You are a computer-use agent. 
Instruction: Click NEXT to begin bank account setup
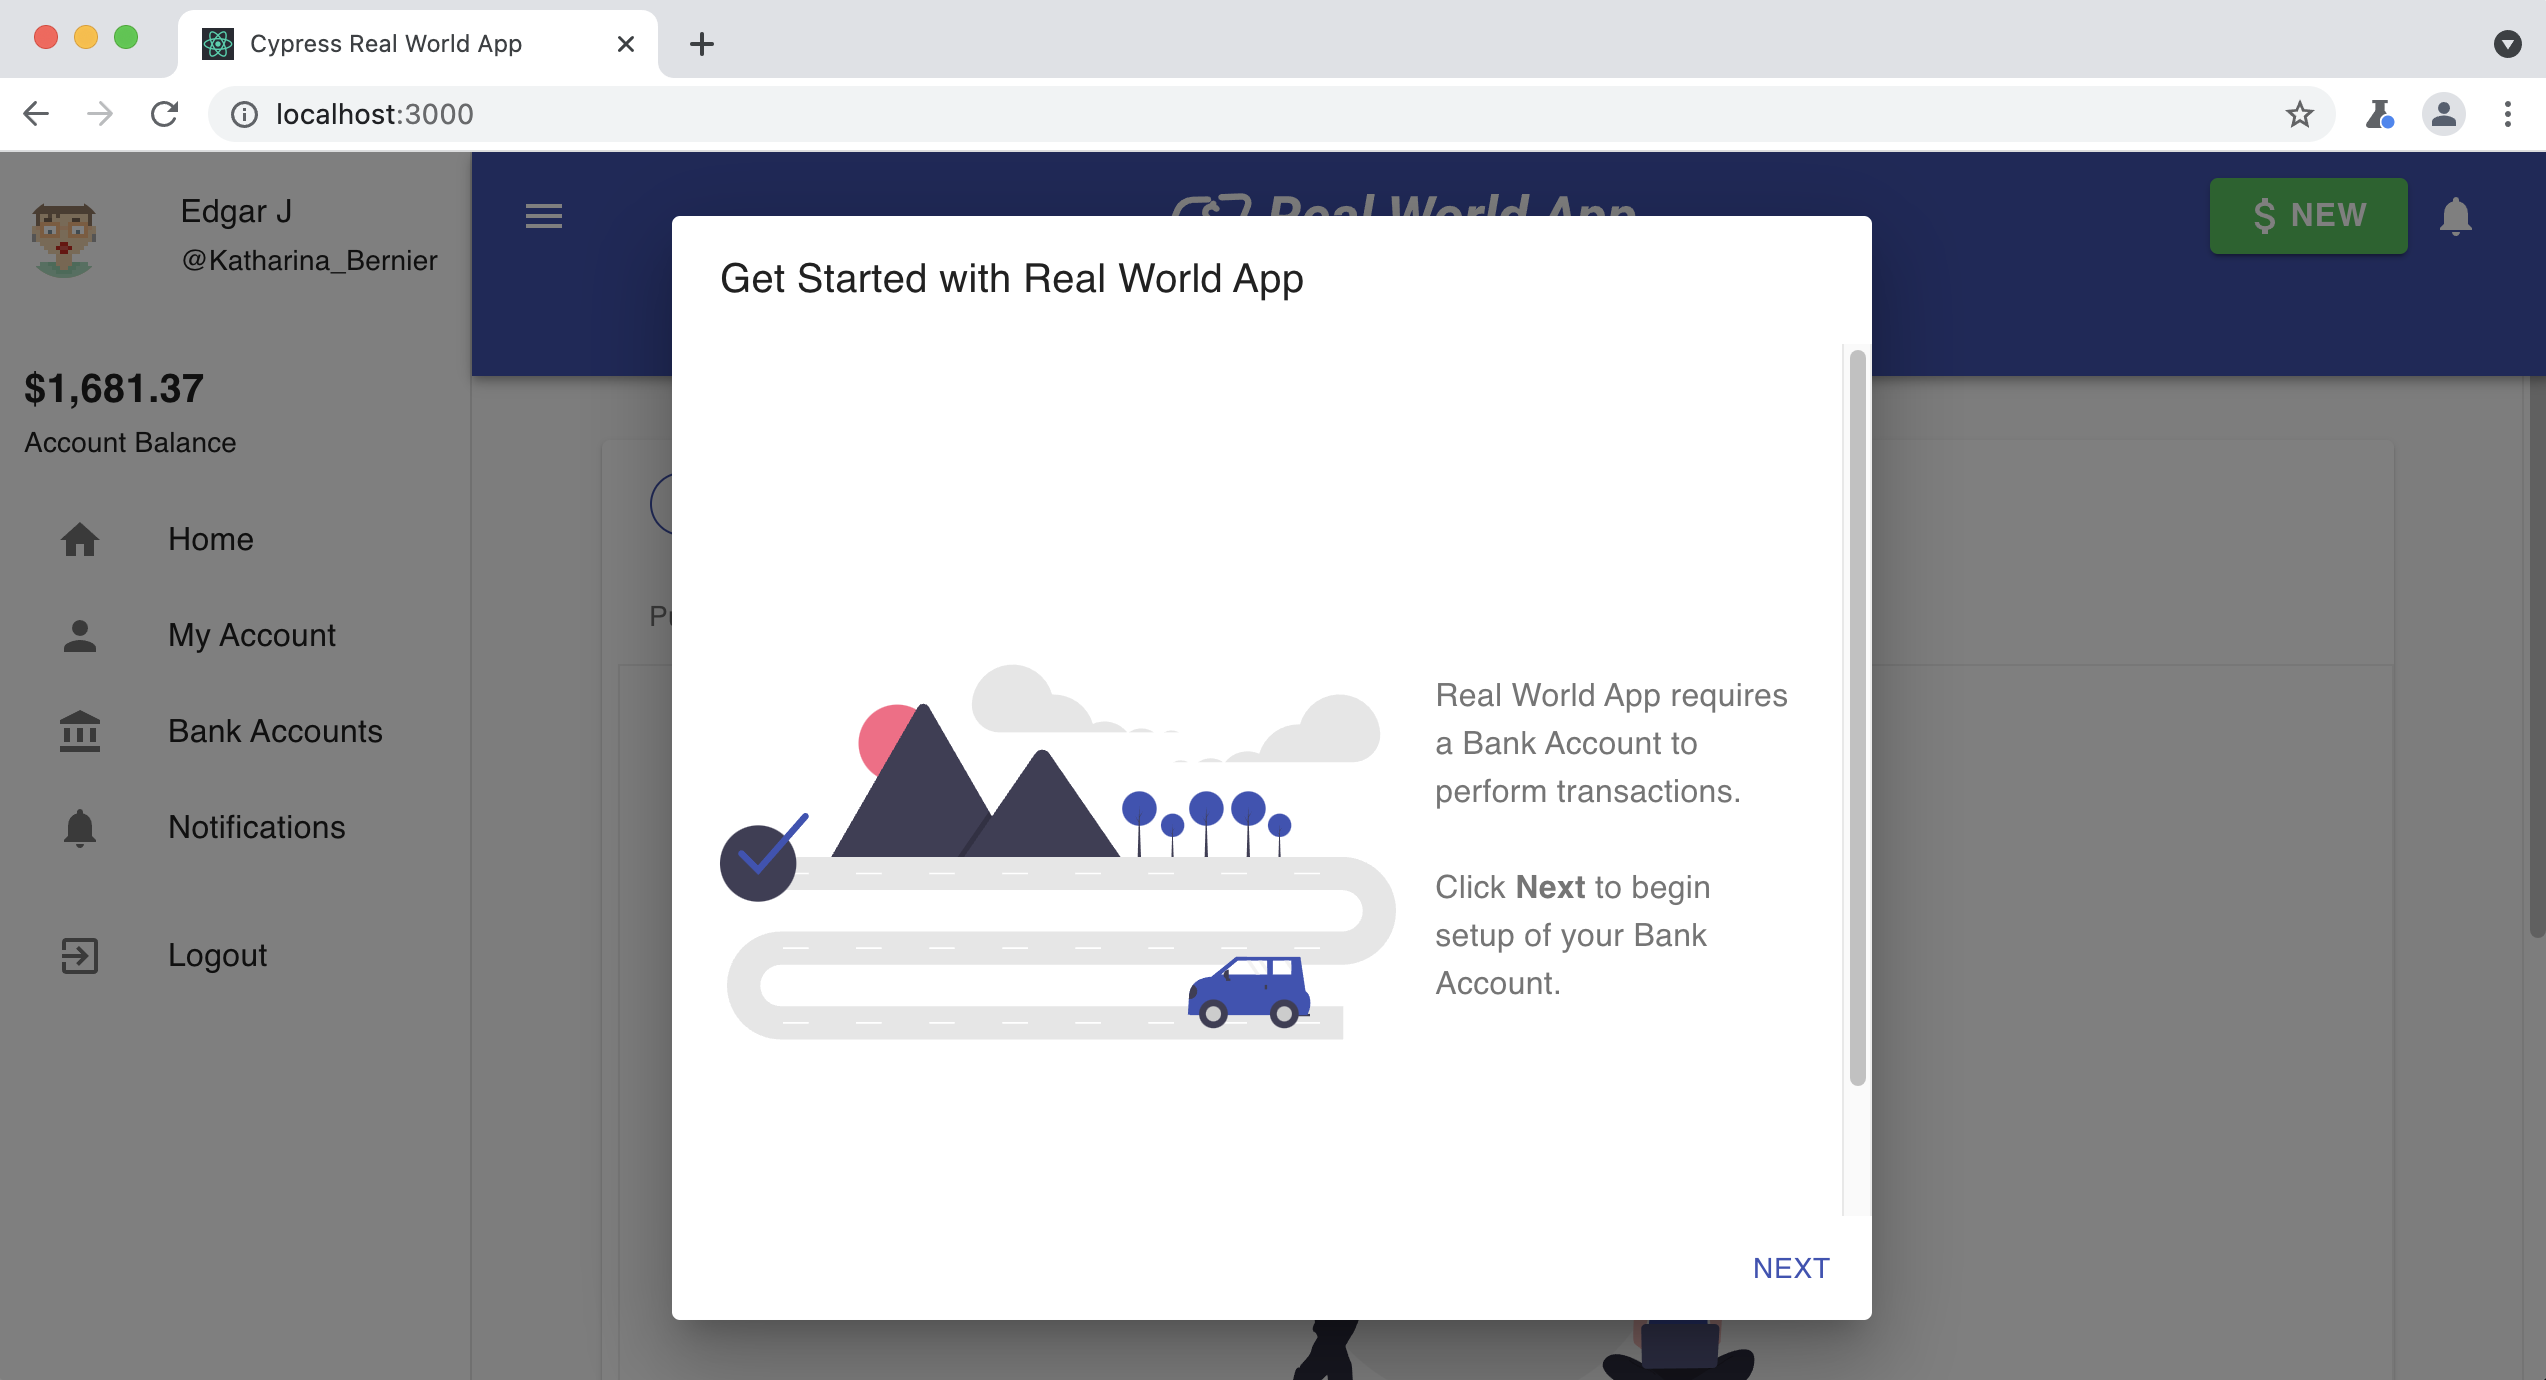coord(1790,1267)
